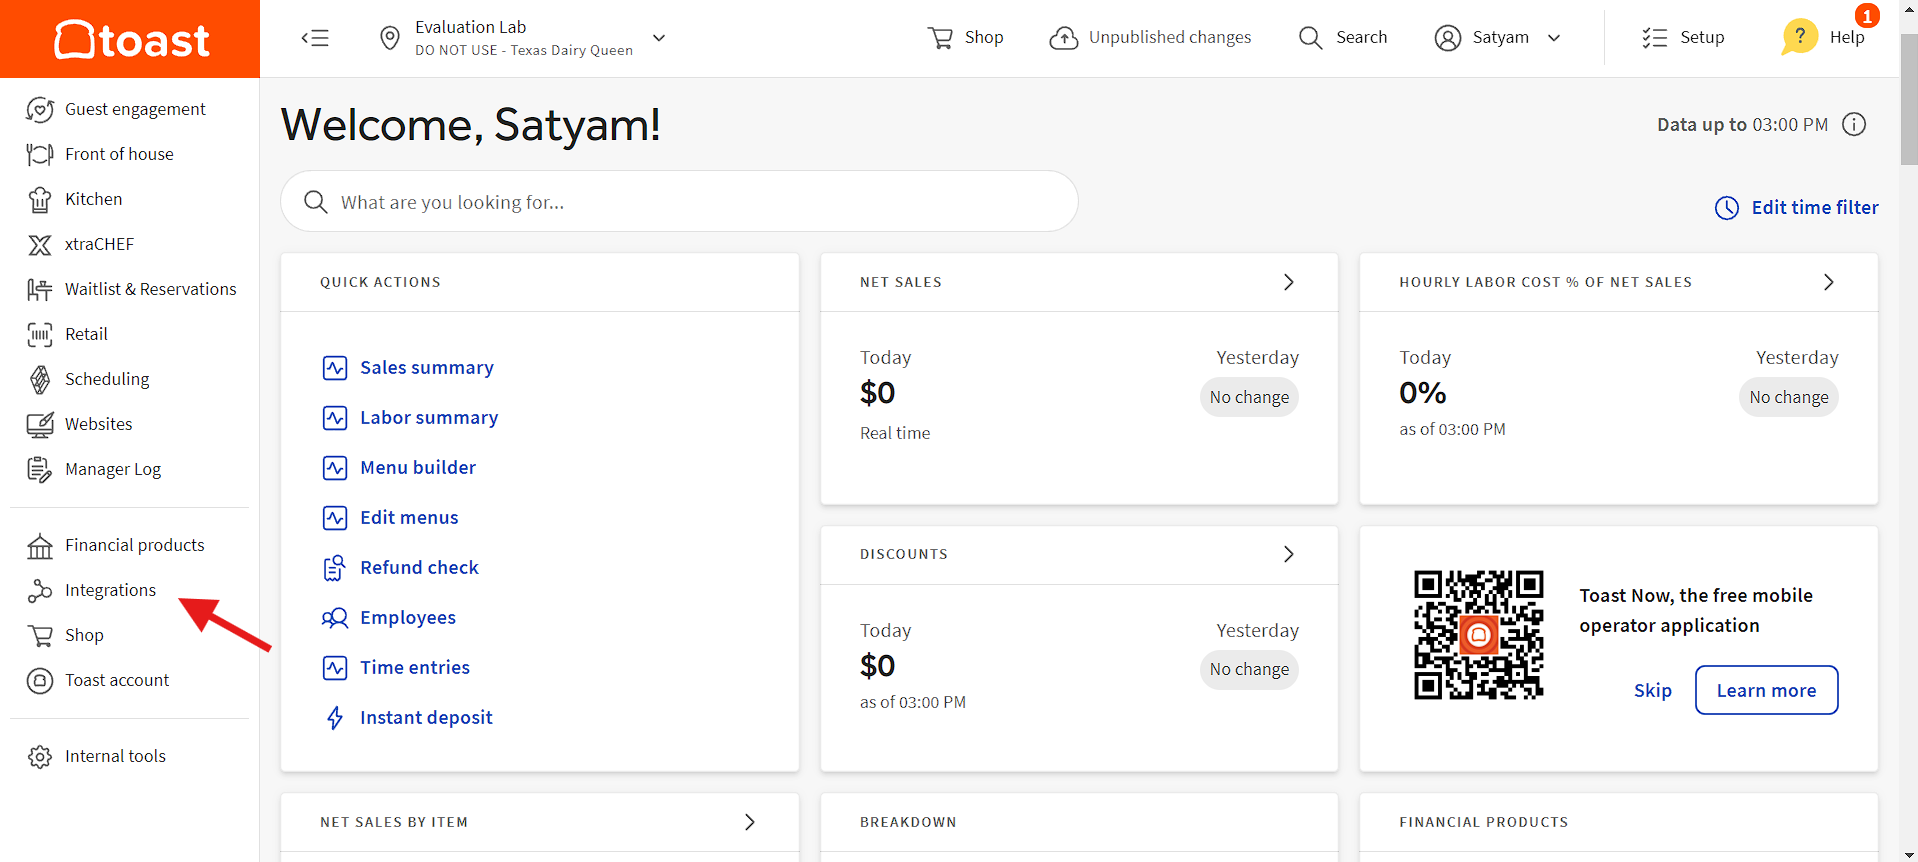Click the info icon beside Data up to
The image size is (1918, 862).
1854,124
